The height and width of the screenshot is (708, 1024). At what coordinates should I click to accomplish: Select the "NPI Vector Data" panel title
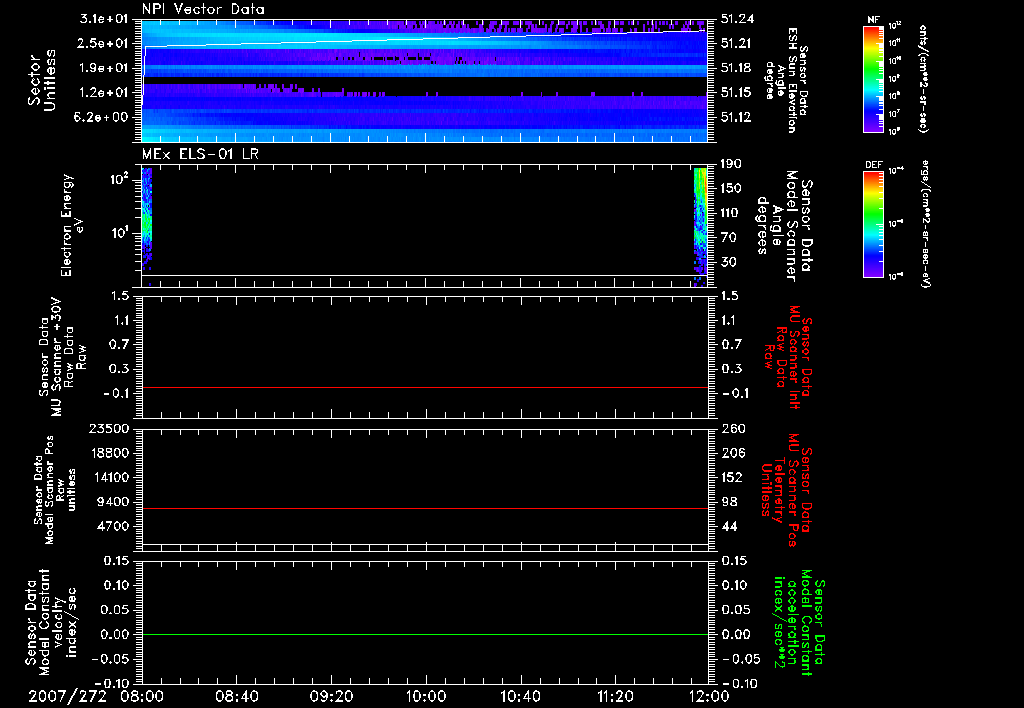pyautogui.click(x=204, y=9)
